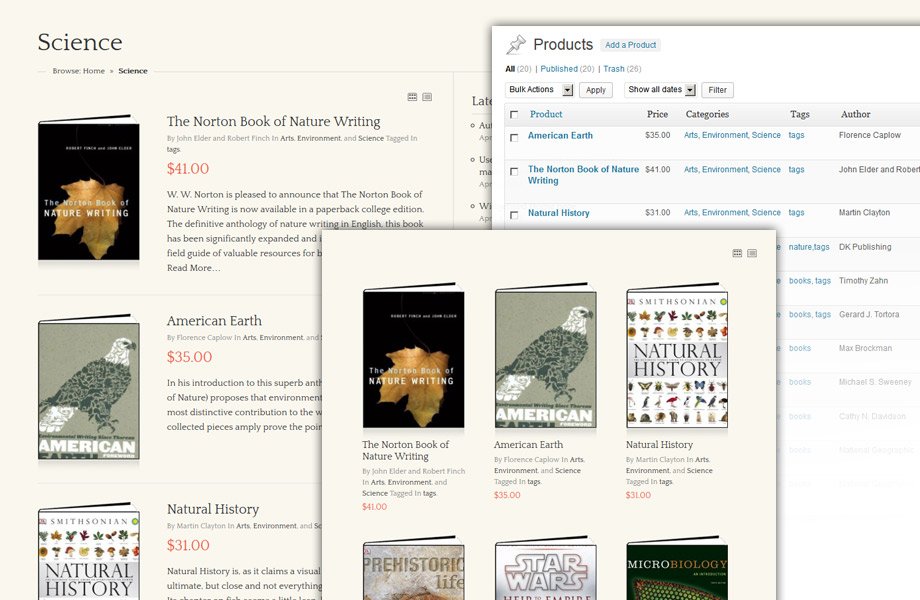Viewport: 920px width, 600px height.
Task: Check the Norton Book of Nature Writing row checkbox
Action: pos(515,172)
